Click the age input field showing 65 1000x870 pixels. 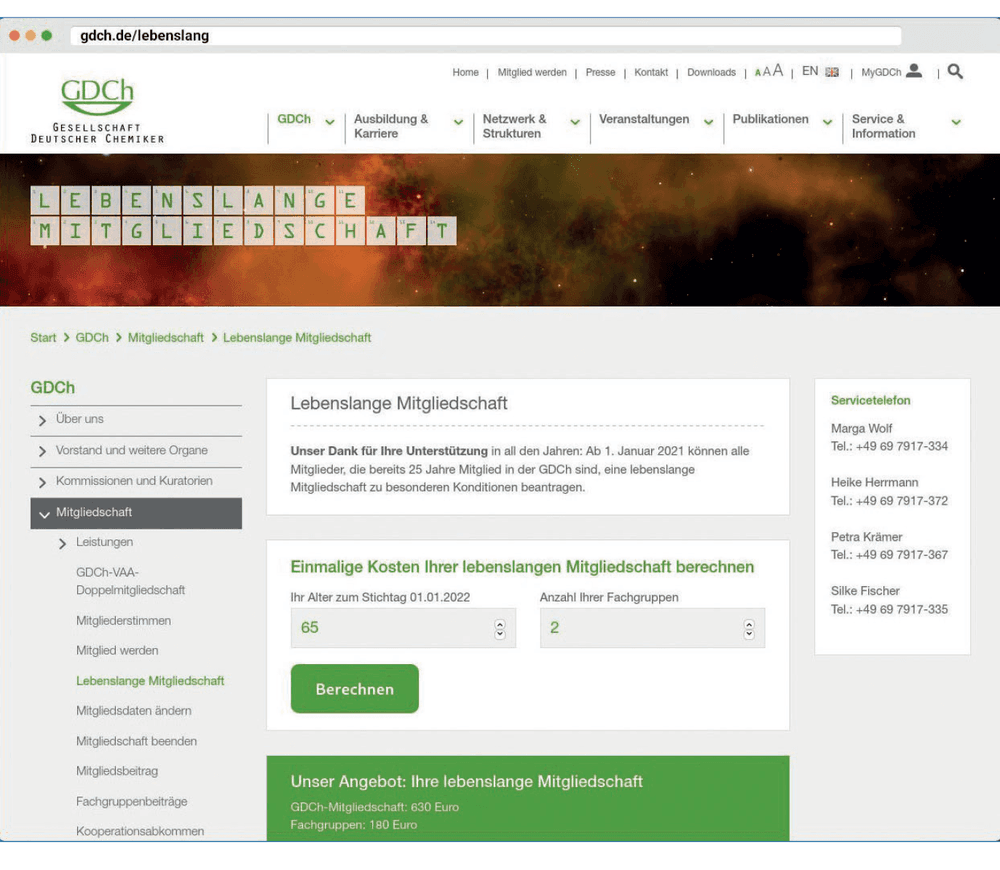click(403, 628)
